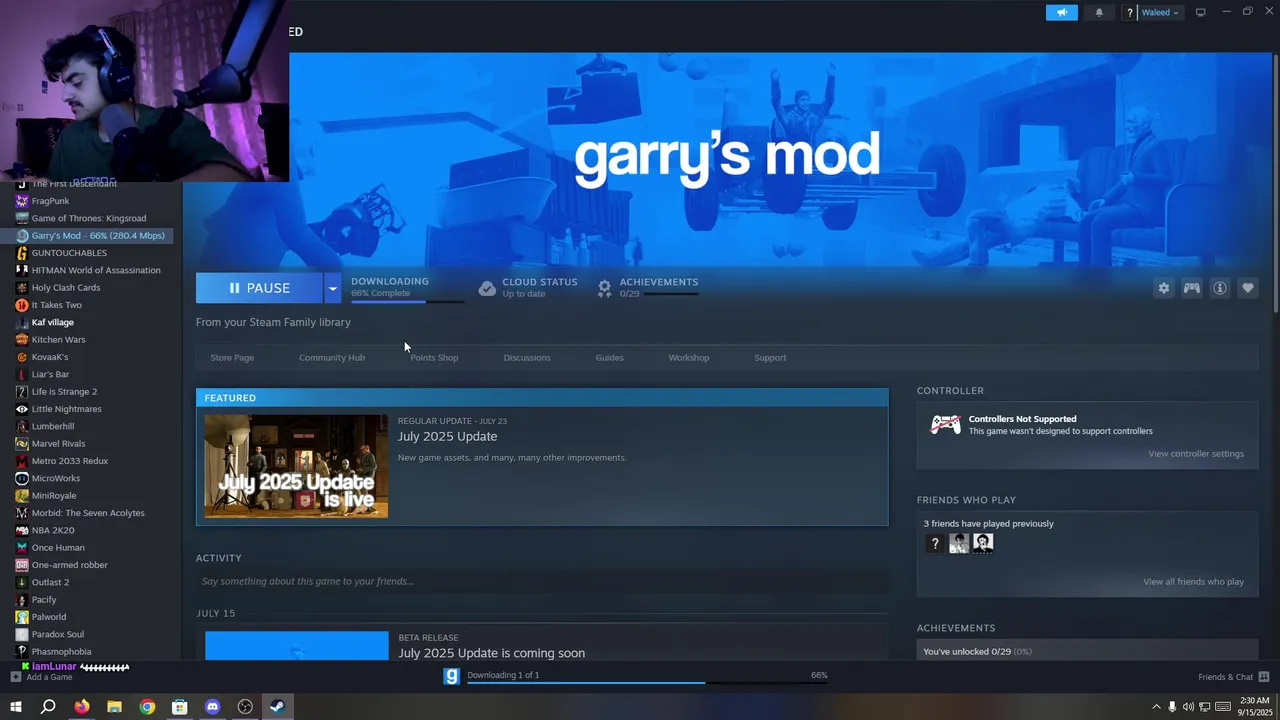Image resolution: width=1280 pixels, height=720 pixels.
Task: Open the notifications bell
Action: pos(1099,13)
